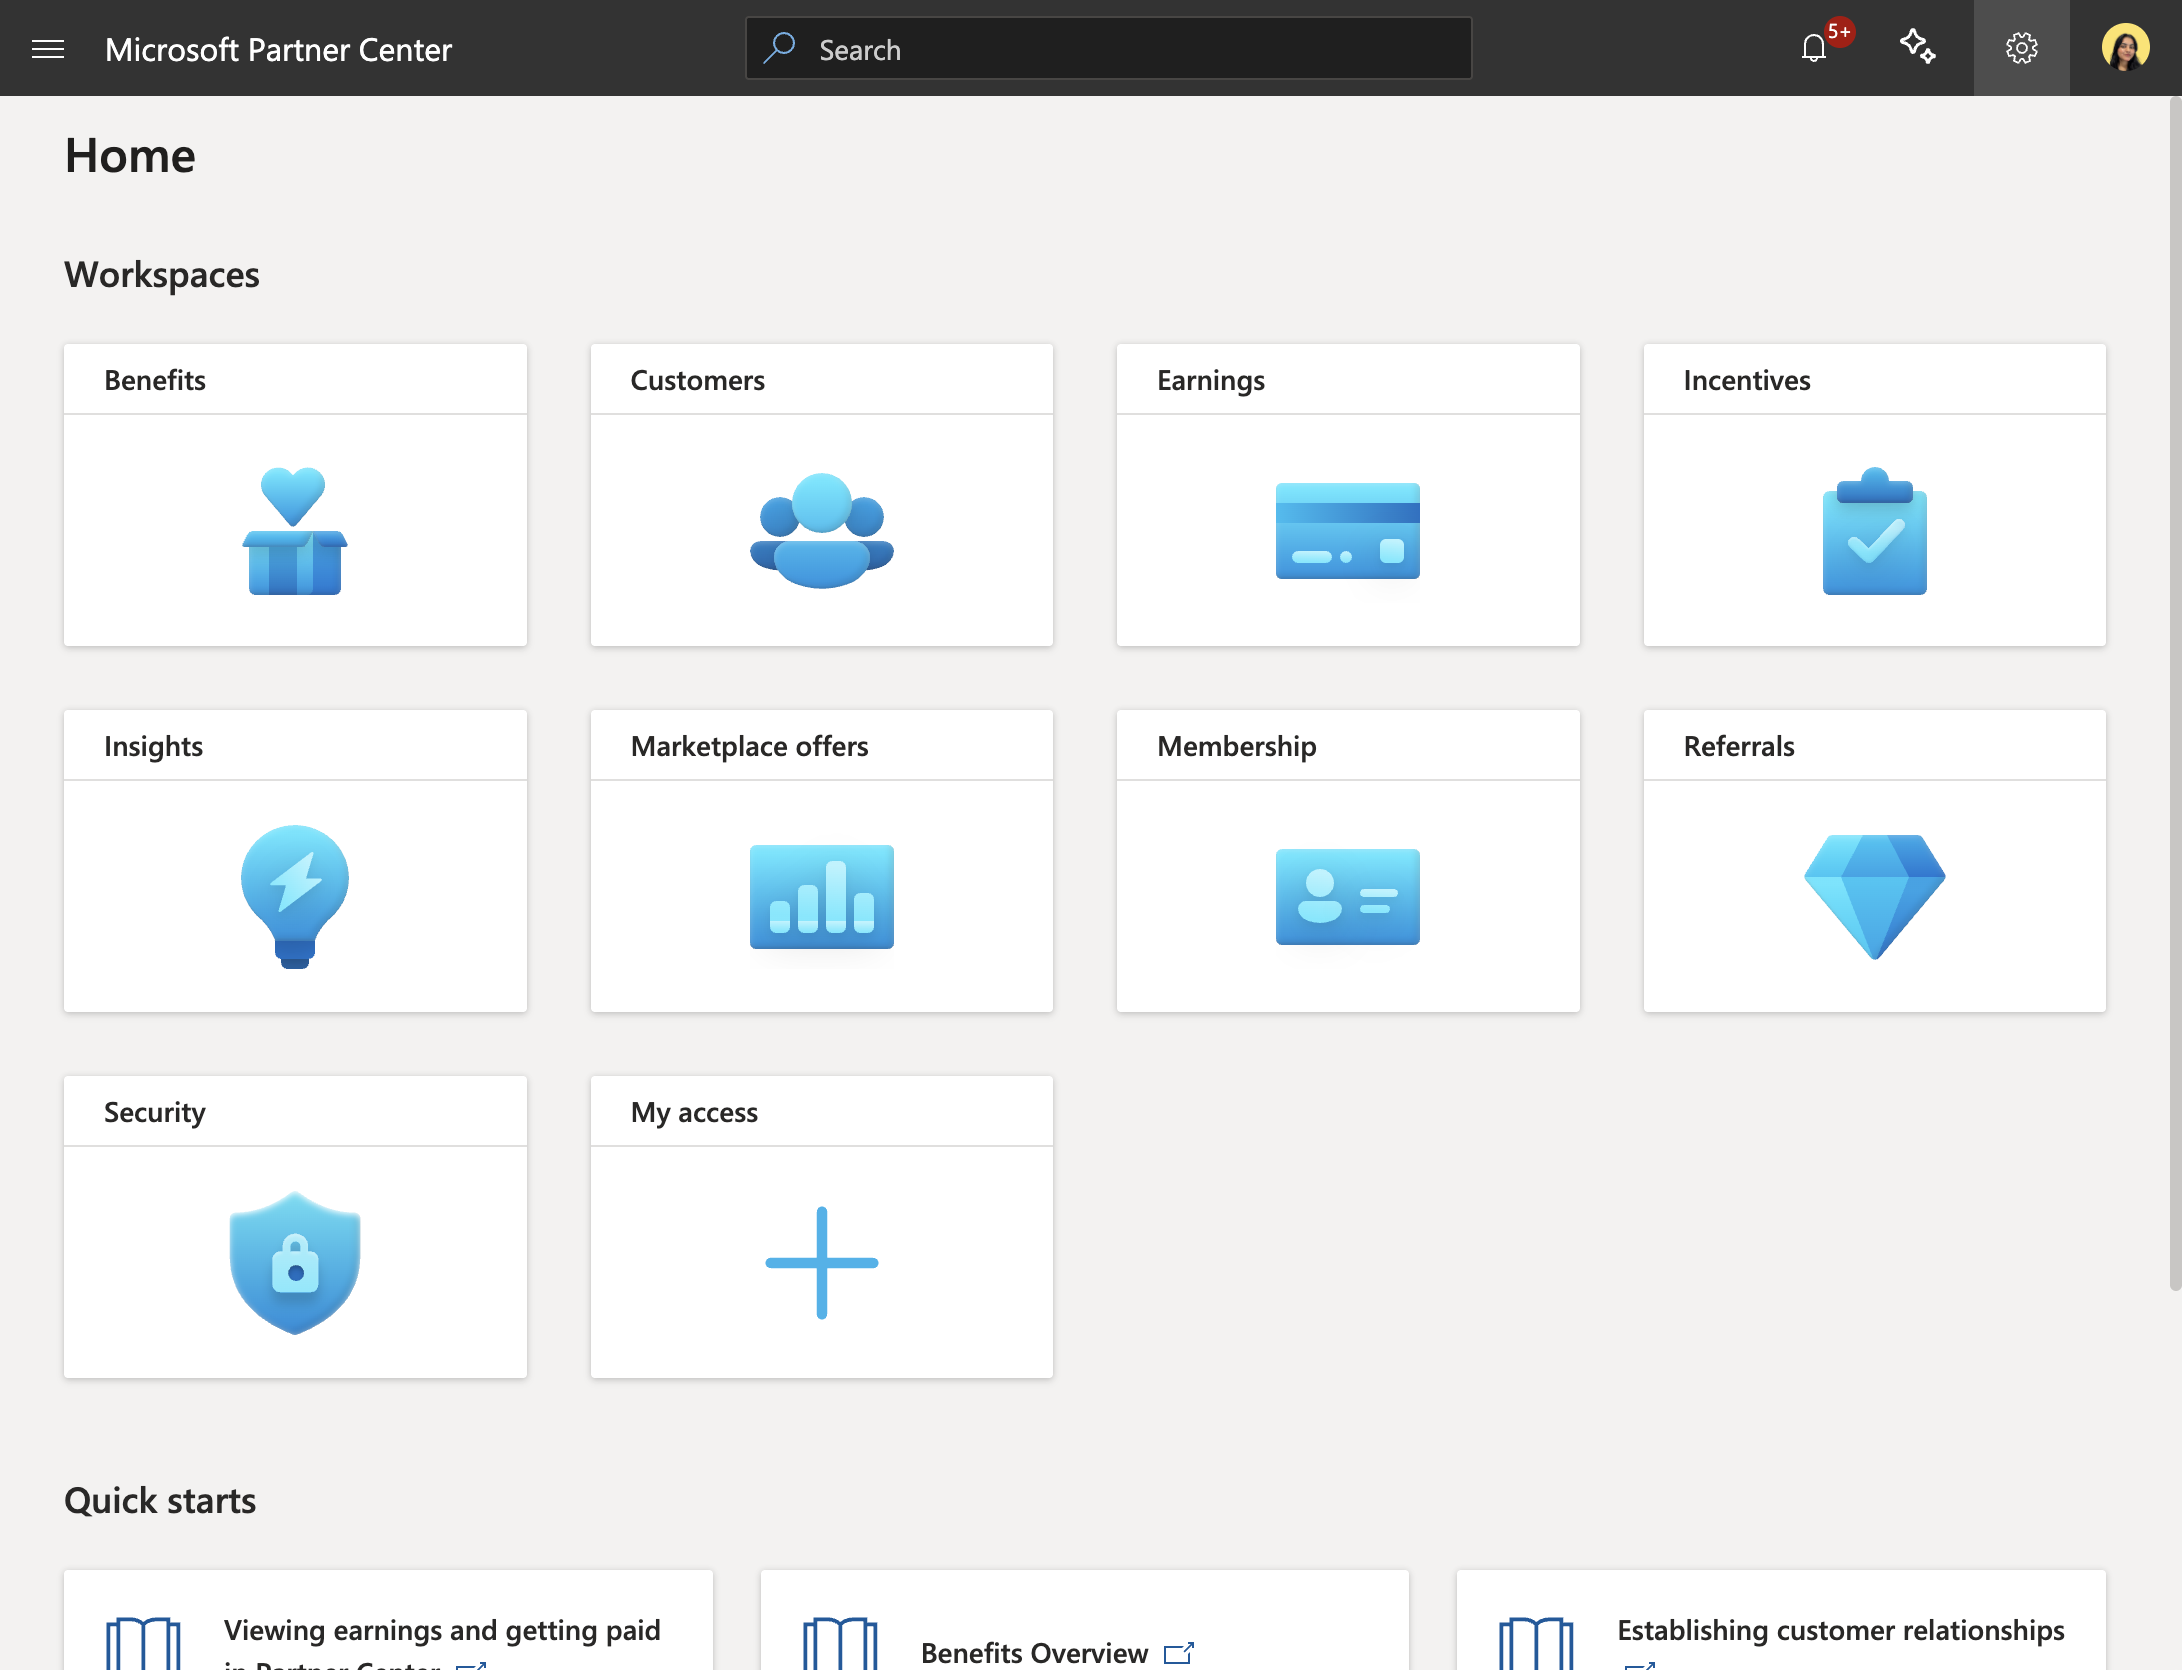
Task: Click the Insights lightbulb icon
Action: tap(295, 896)
